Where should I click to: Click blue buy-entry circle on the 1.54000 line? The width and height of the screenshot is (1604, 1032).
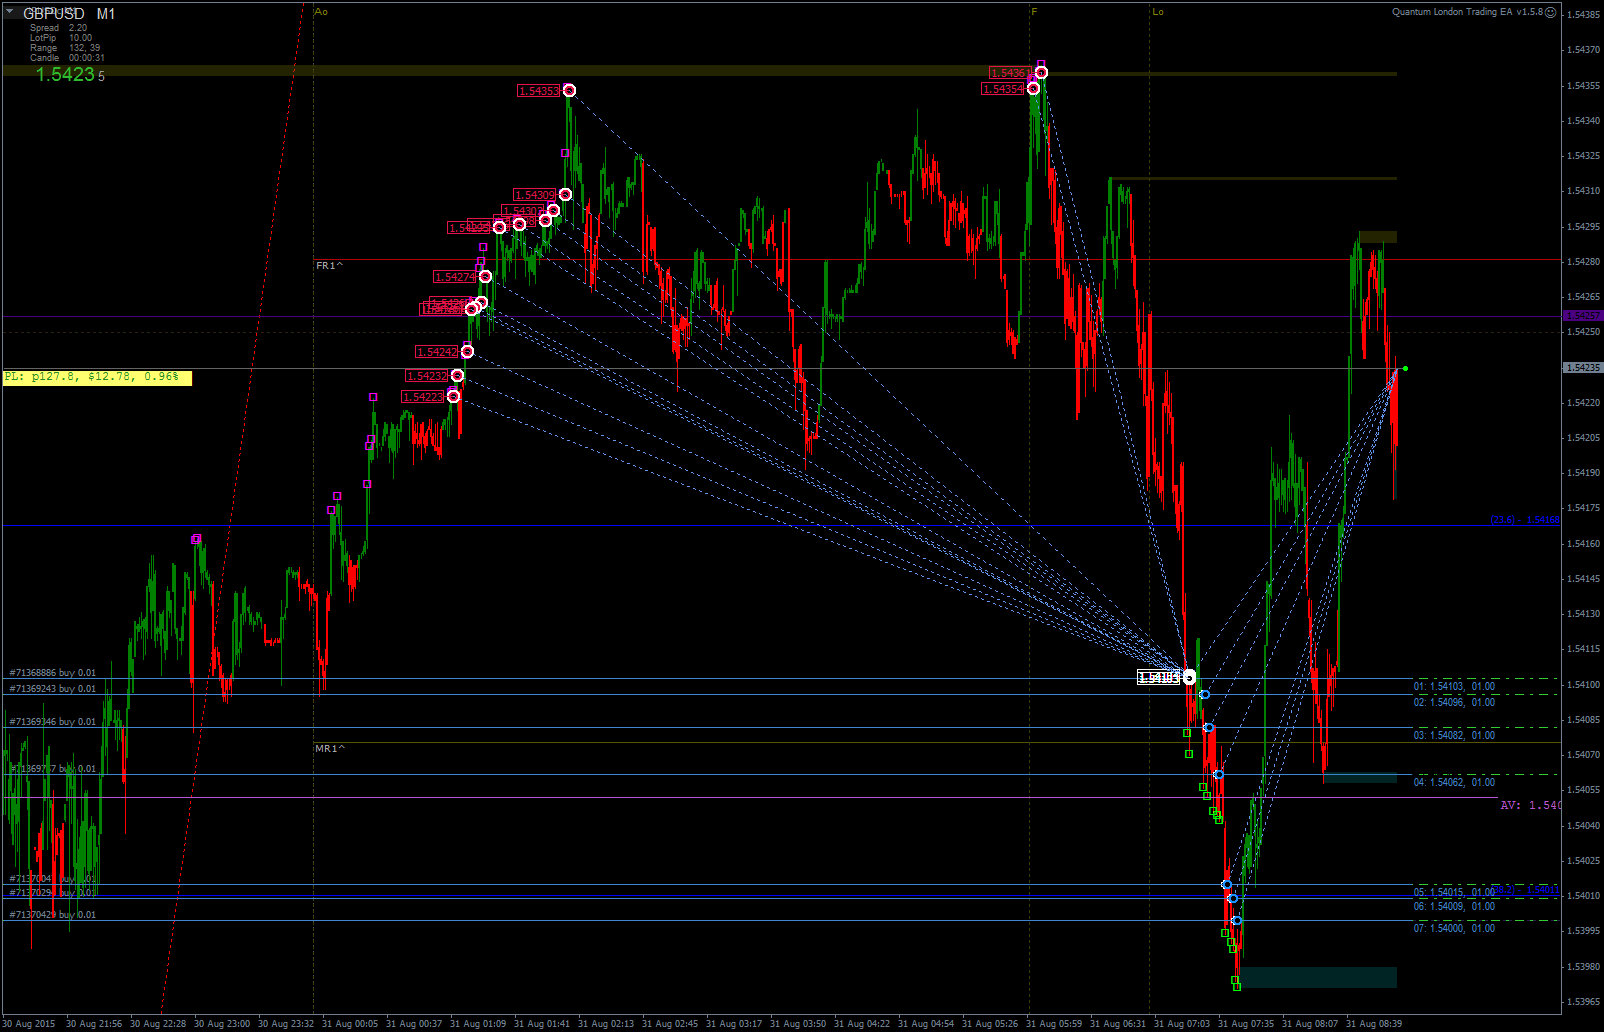[x=1237, y=920]
